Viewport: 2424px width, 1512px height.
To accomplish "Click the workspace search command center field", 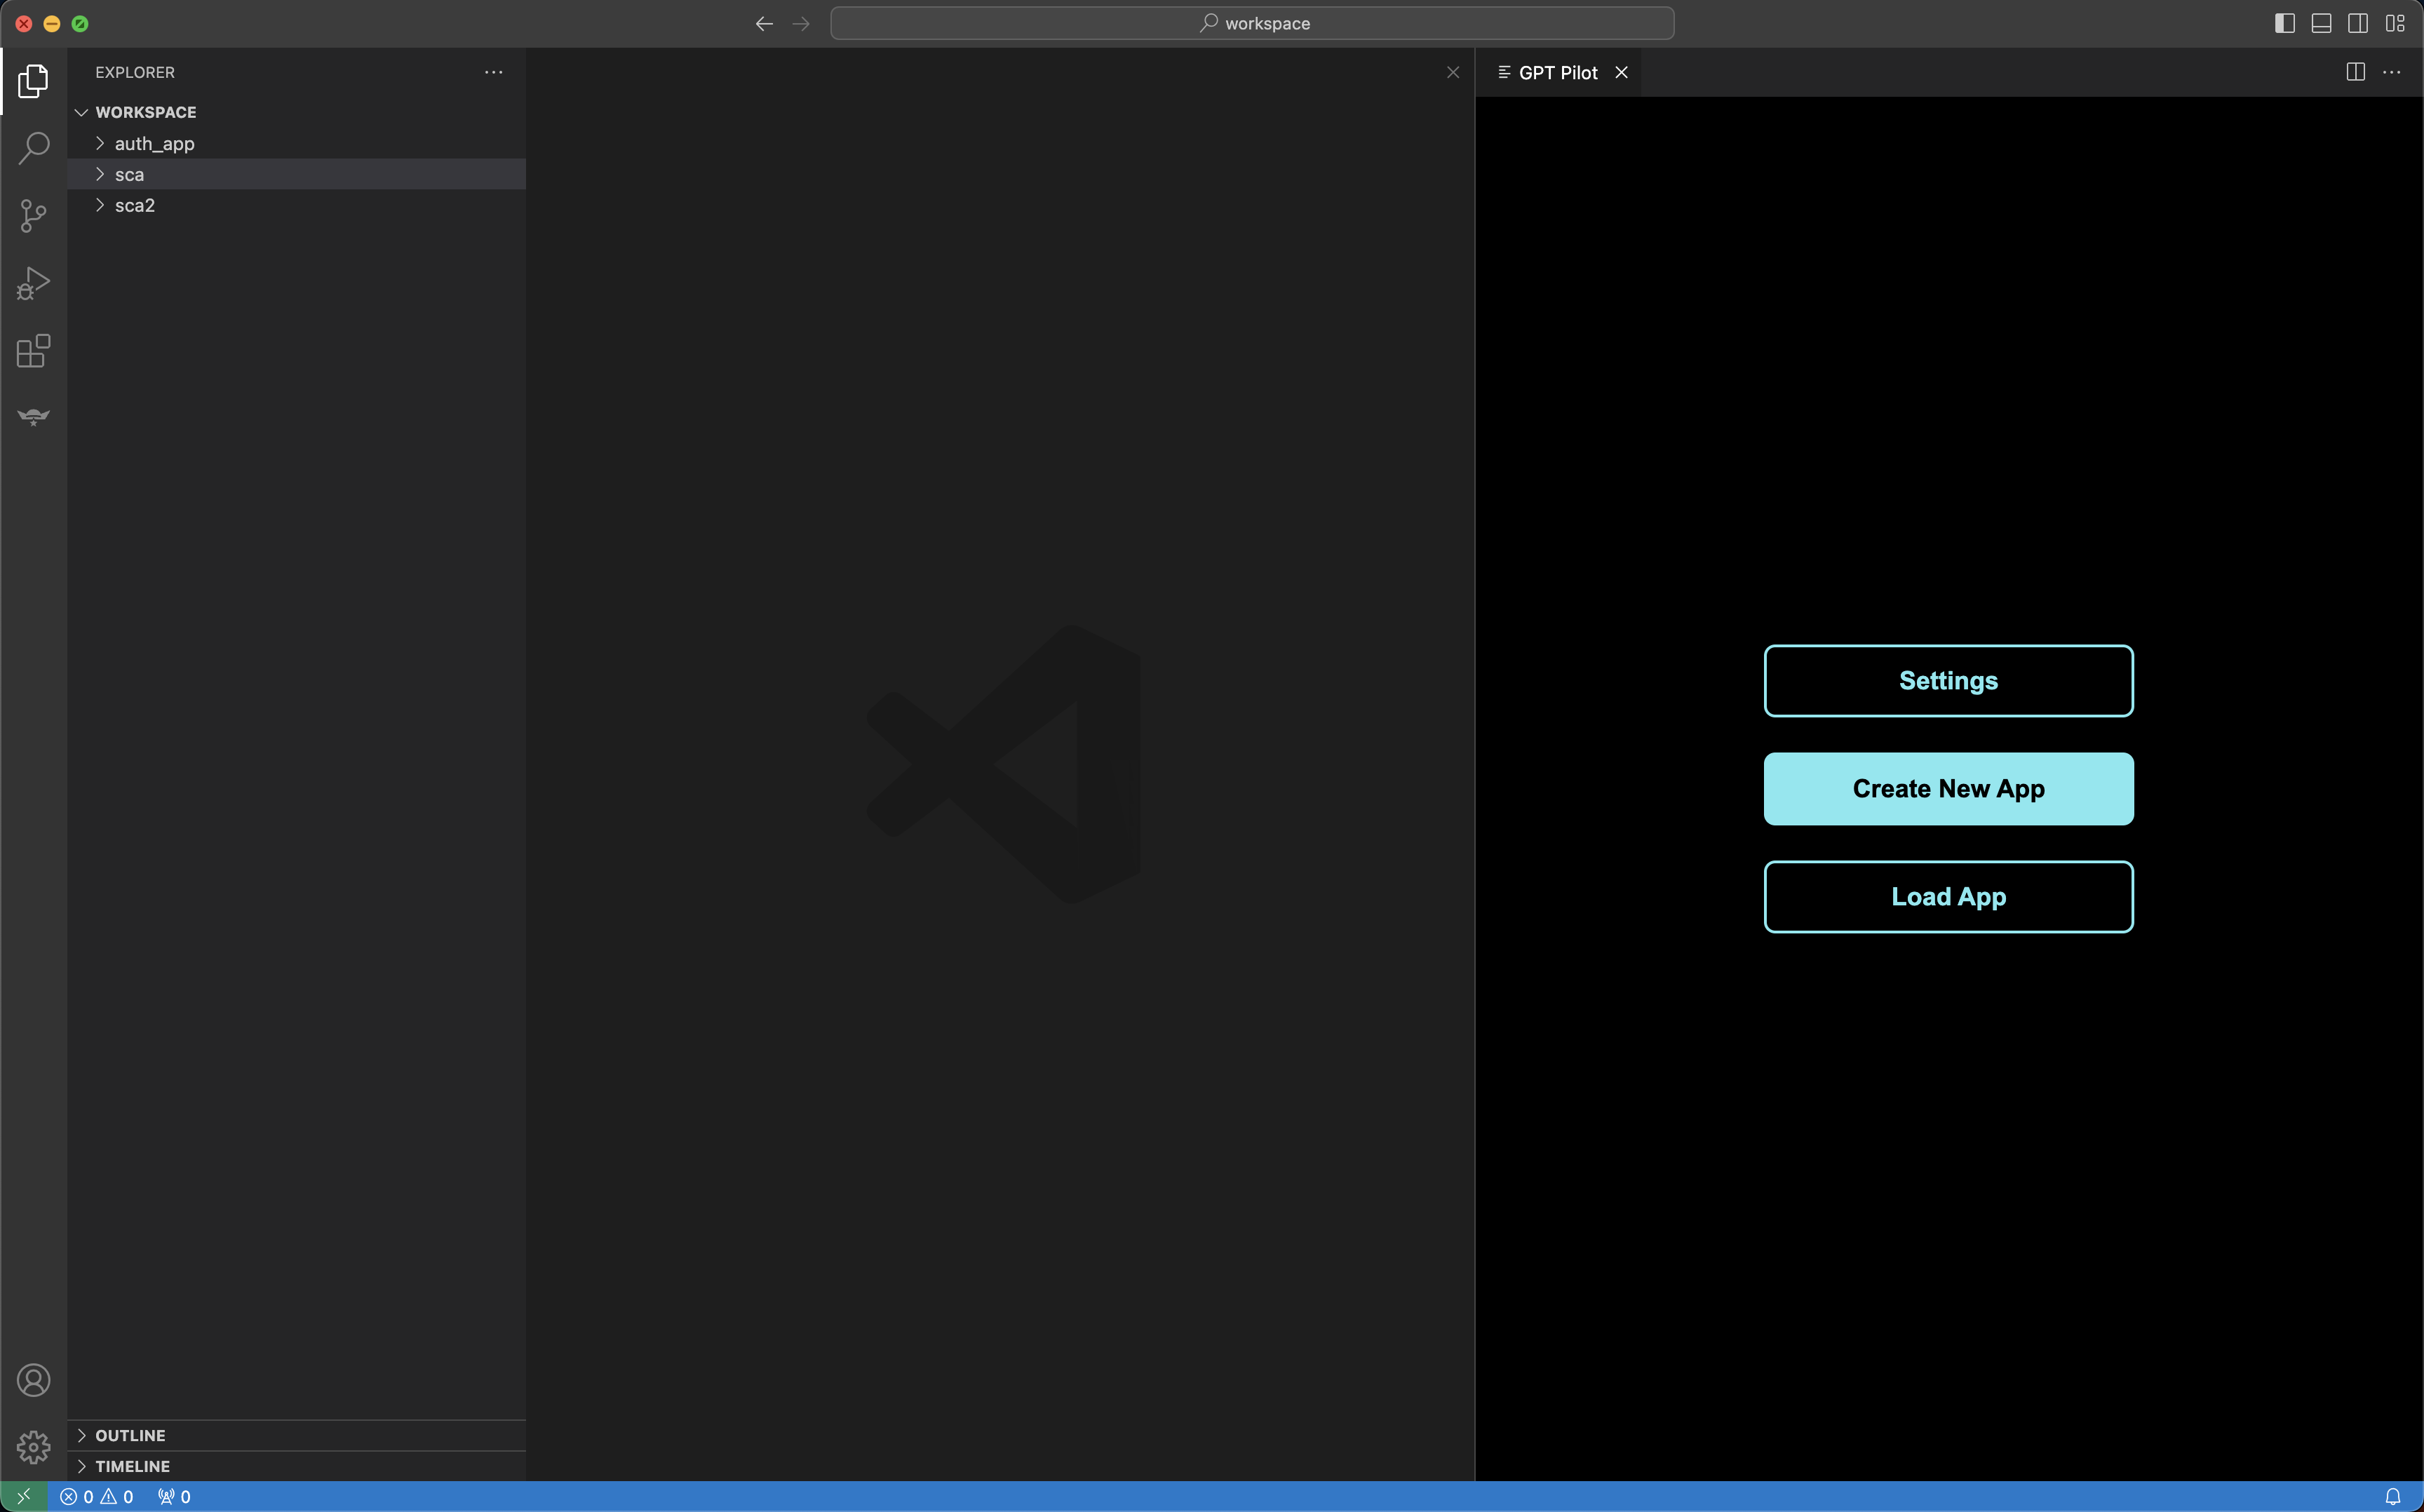I will pyautogui.click(x=1252, y=23).
